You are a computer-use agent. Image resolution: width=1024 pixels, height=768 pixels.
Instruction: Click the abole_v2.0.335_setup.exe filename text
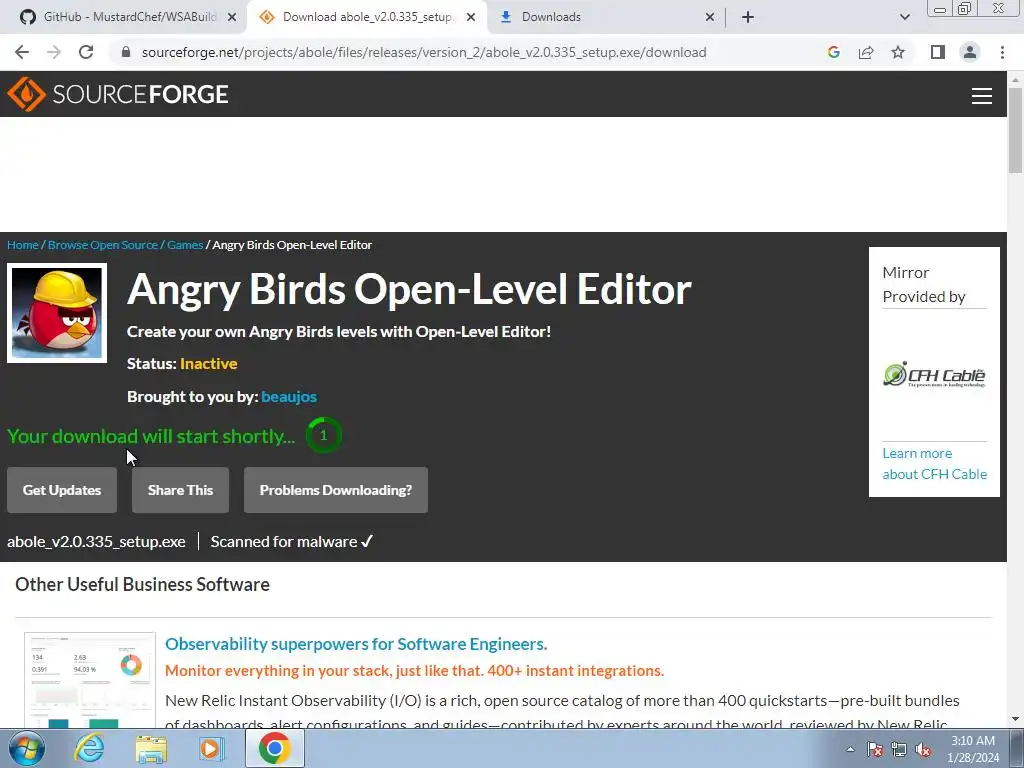96,541
